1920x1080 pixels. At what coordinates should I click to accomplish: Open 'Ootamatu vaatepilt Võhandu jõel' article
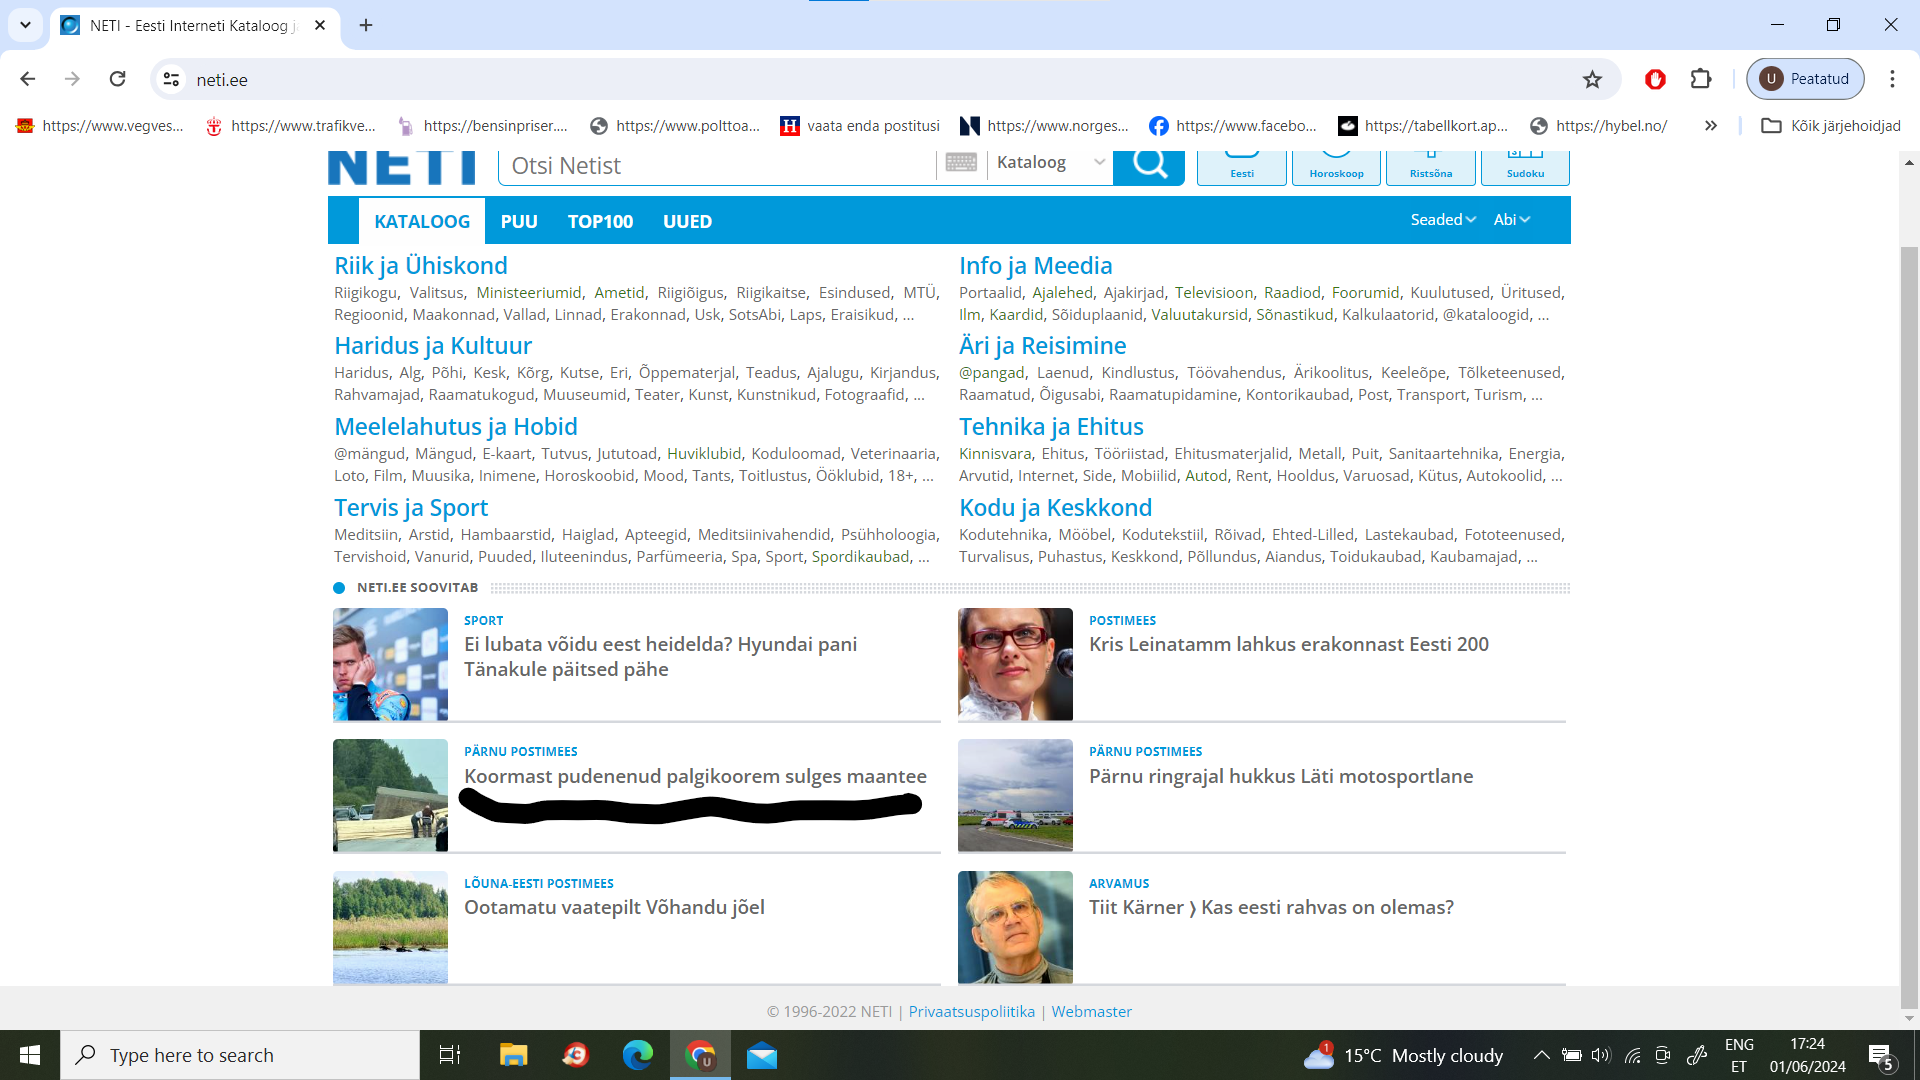(x=614, y=907)
